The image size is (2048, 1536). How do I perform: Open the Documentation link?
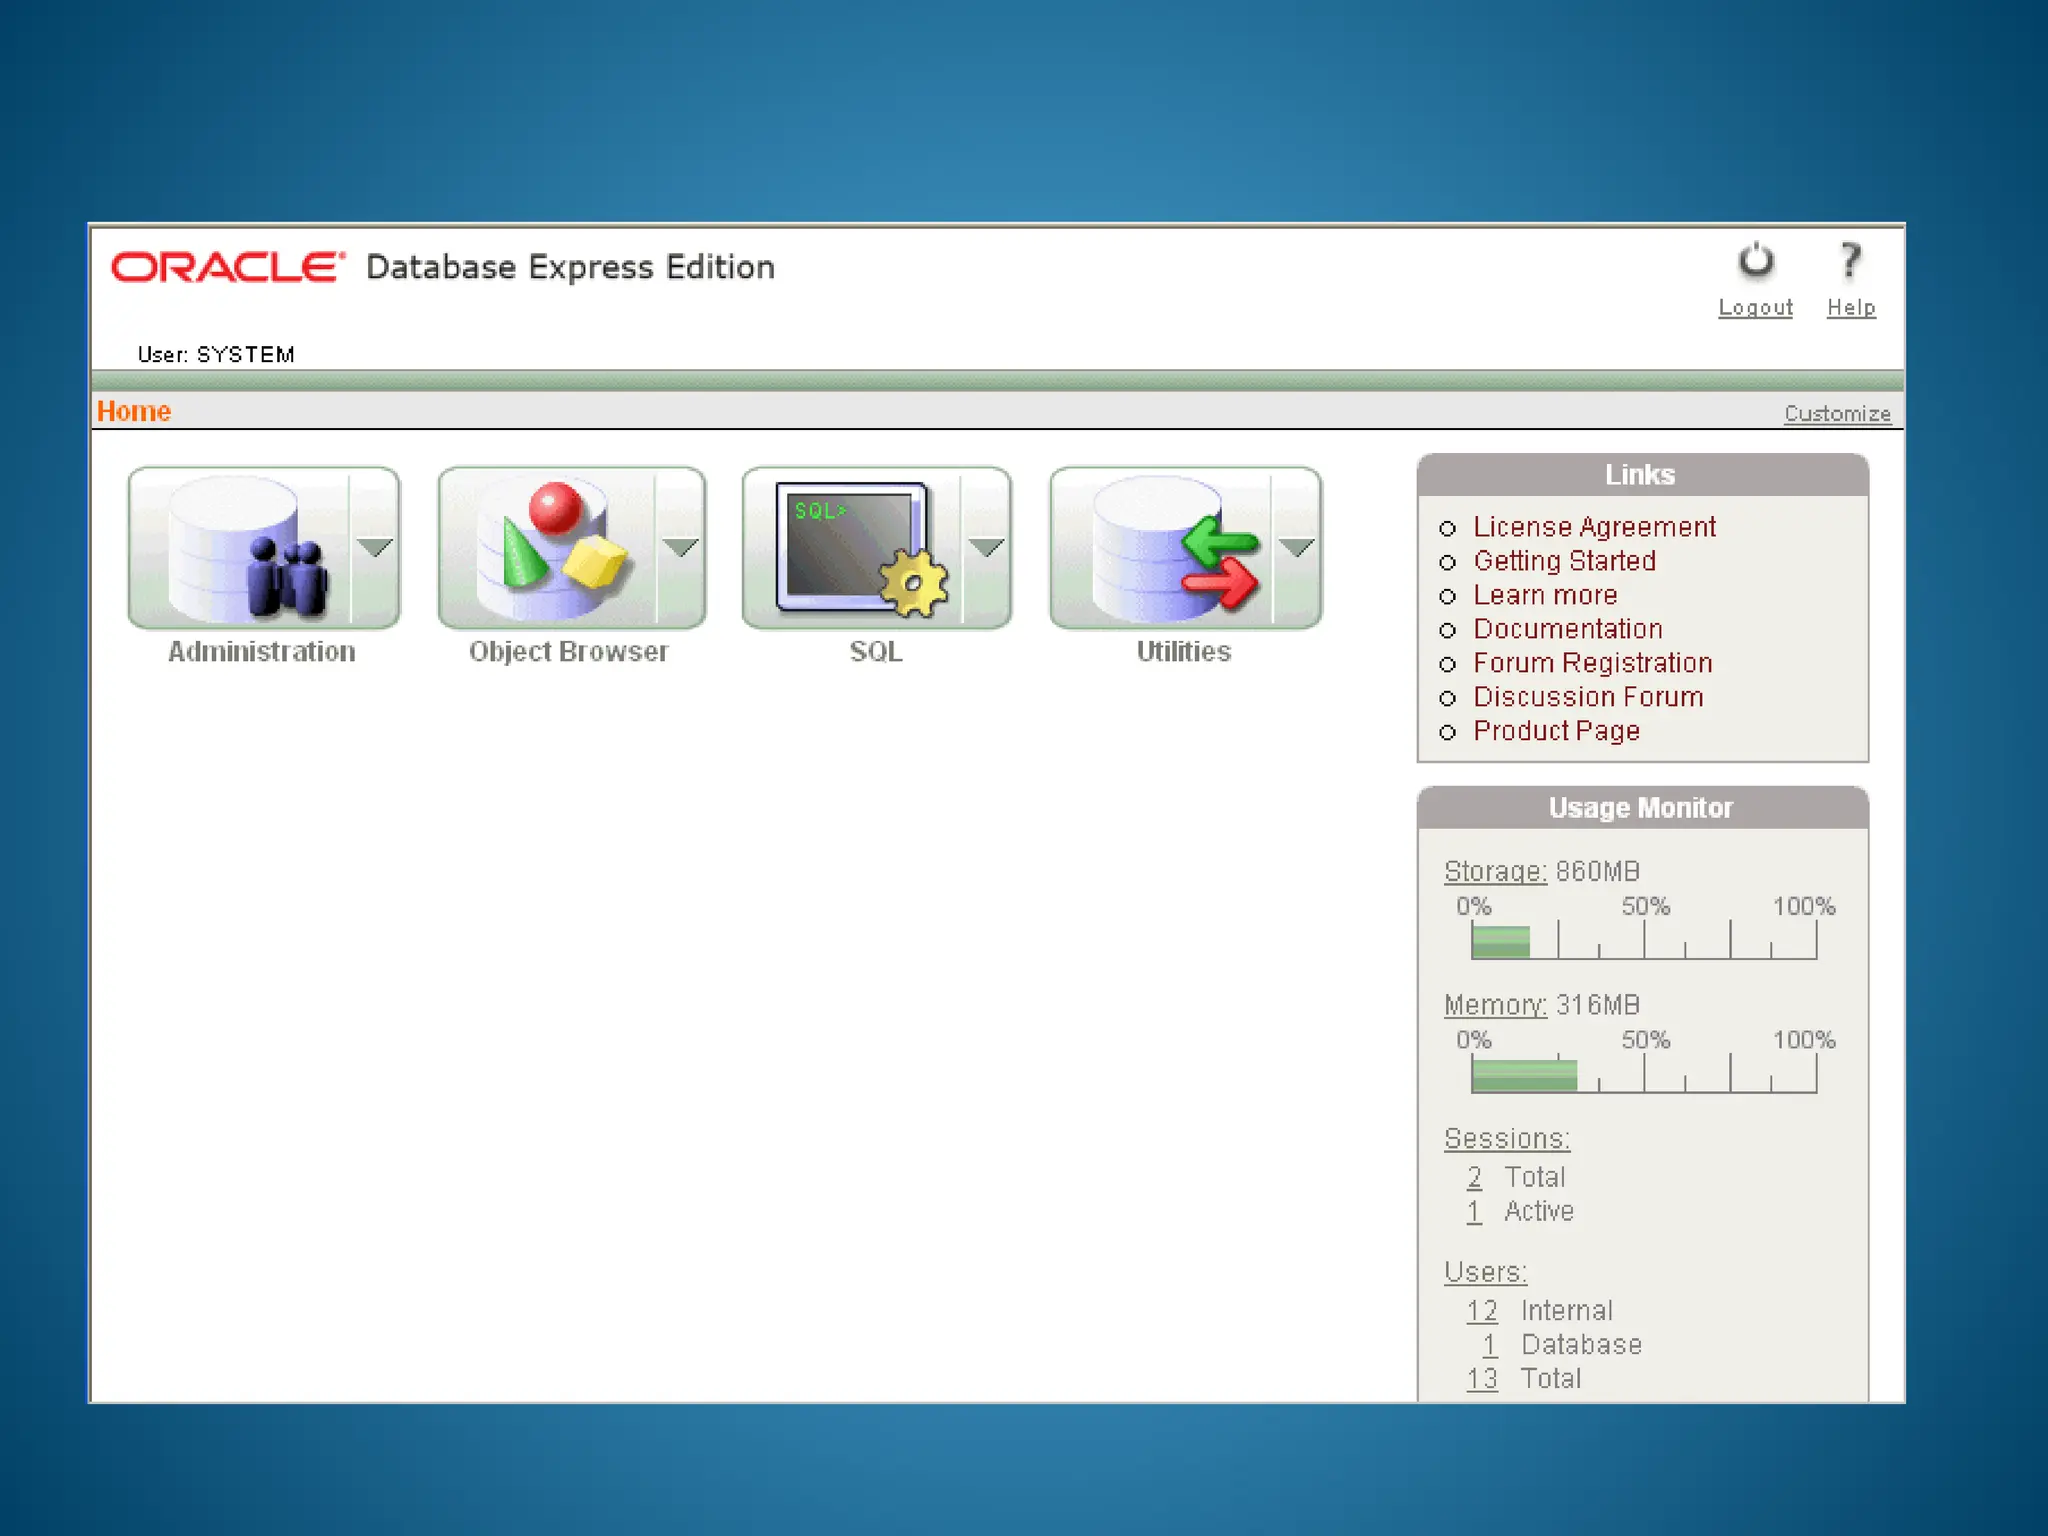coord(1567,629)
